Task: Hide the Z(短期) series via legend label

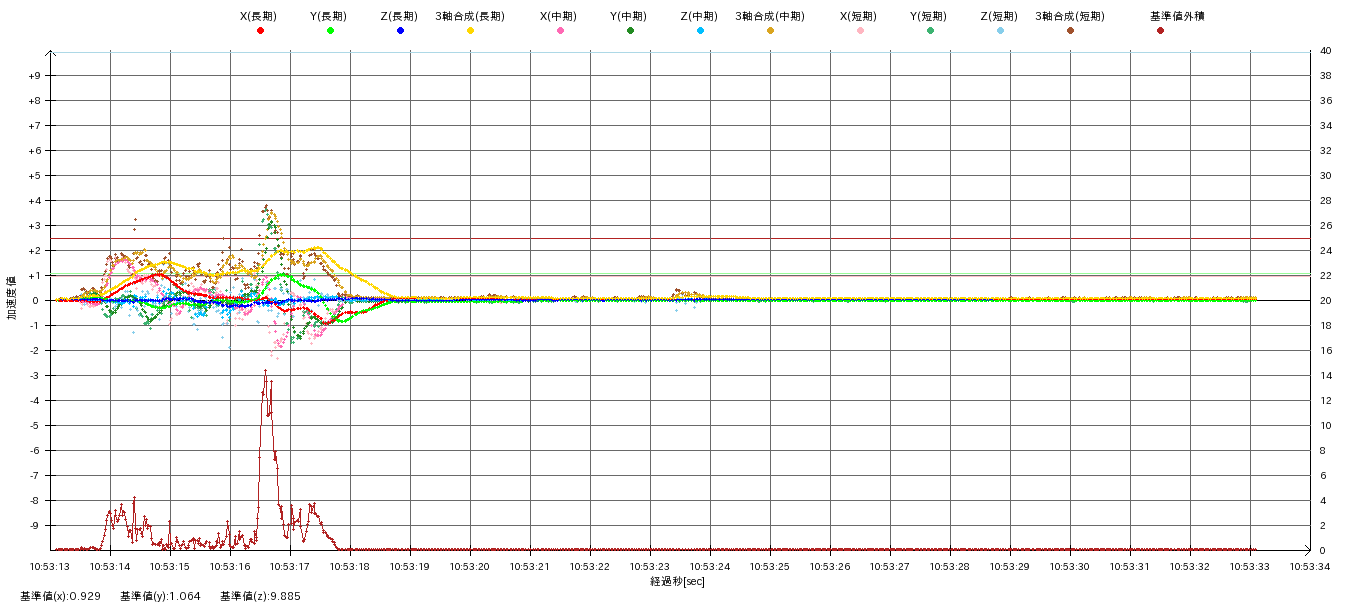Action: [x=999, y=16]
